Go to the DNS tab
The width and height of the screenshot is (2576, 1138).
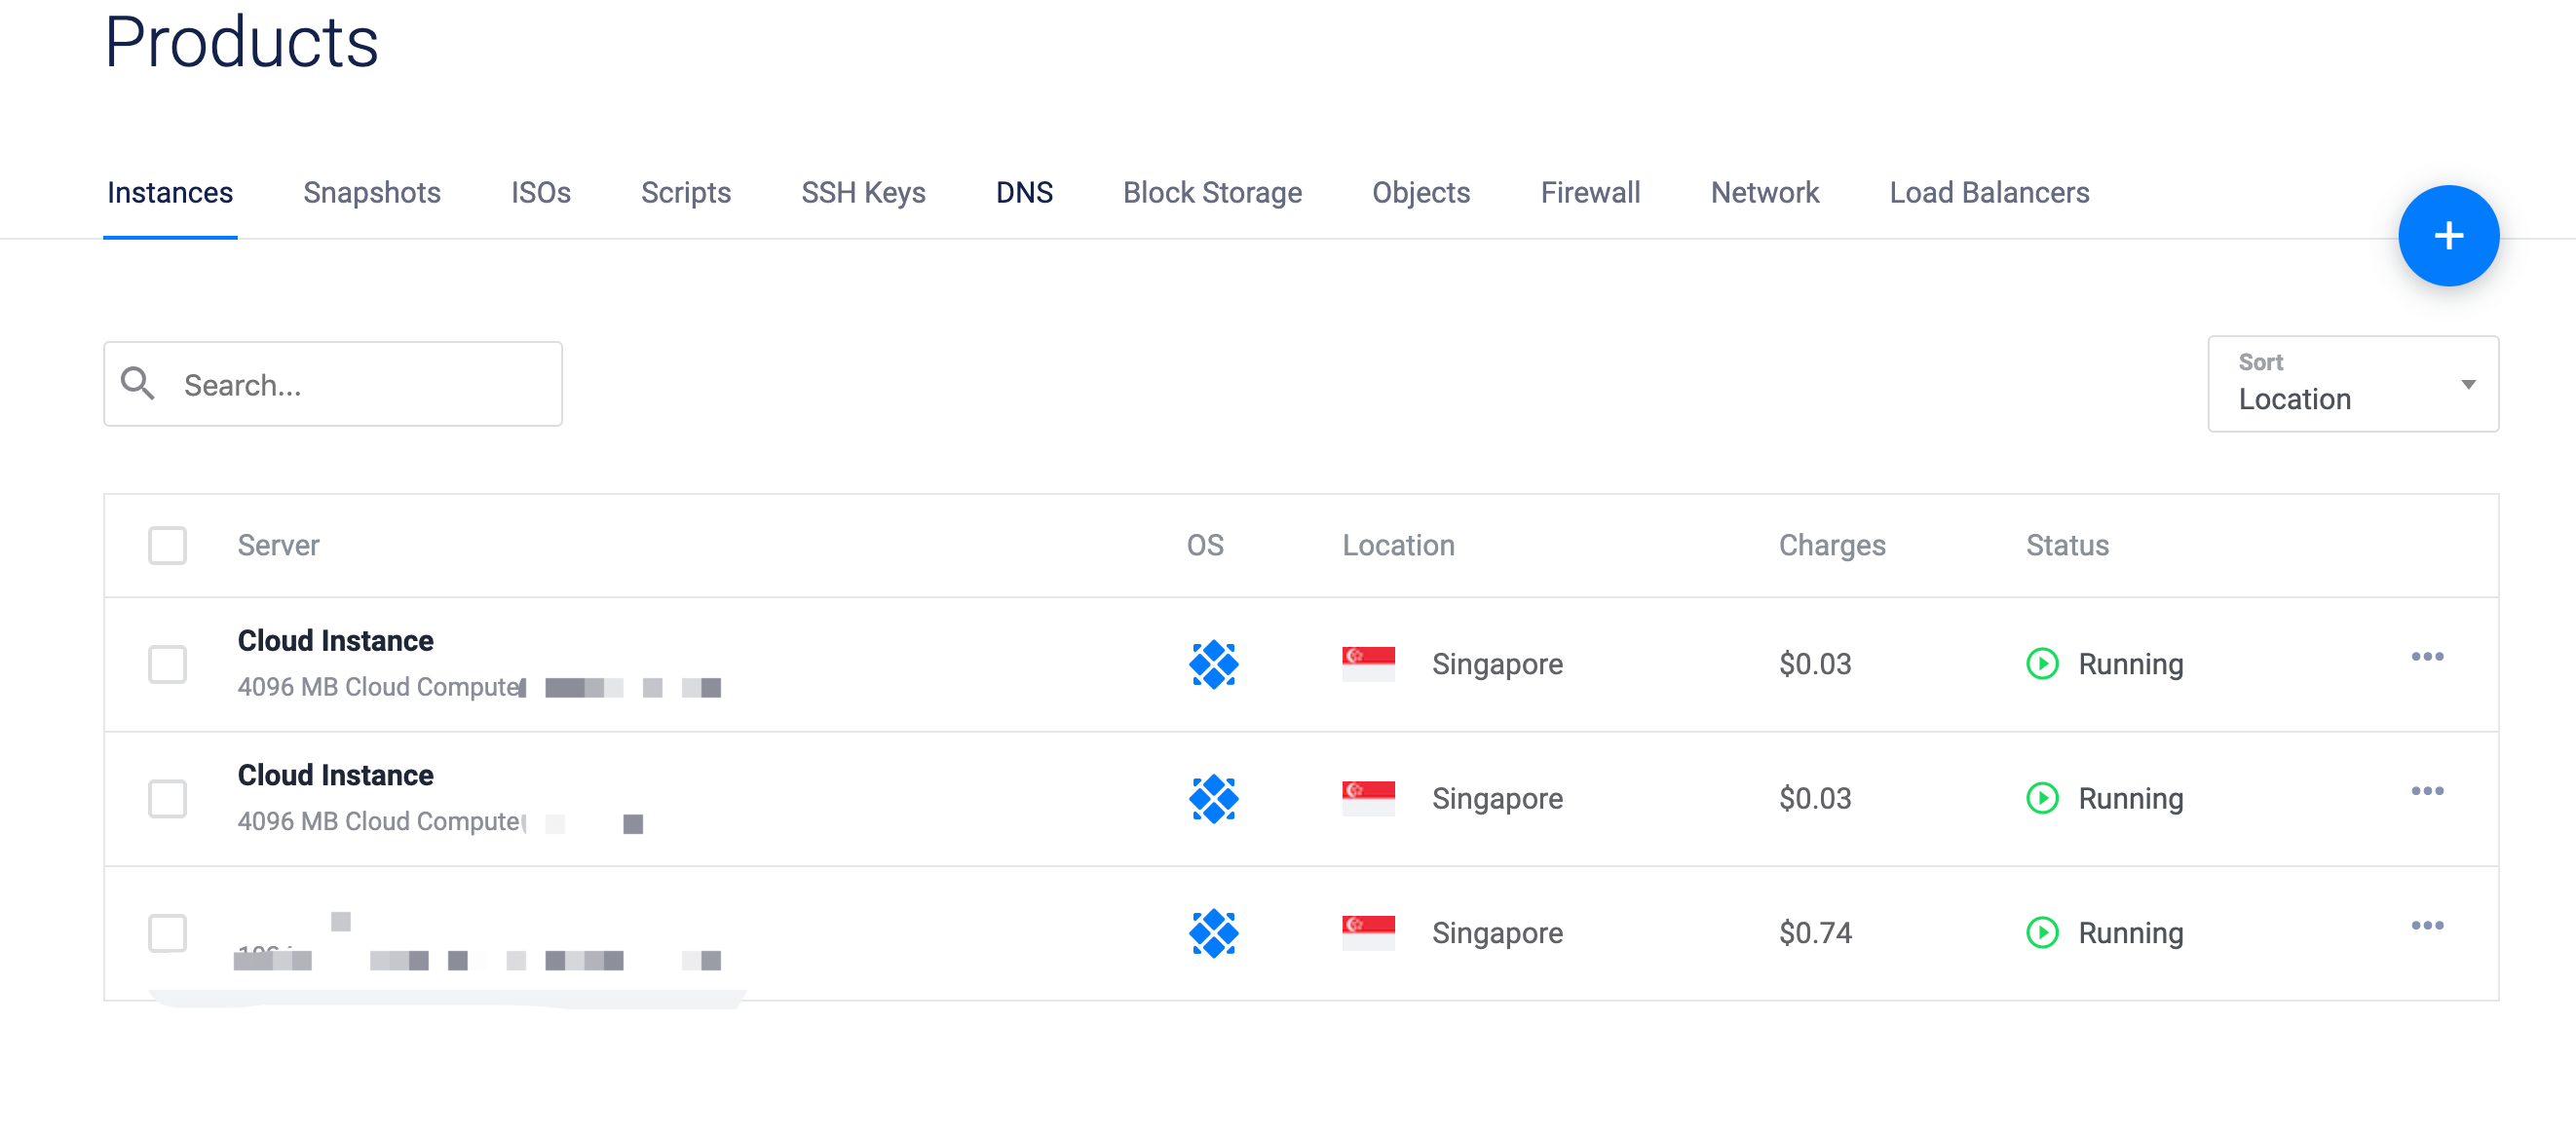coord(1023,193)
